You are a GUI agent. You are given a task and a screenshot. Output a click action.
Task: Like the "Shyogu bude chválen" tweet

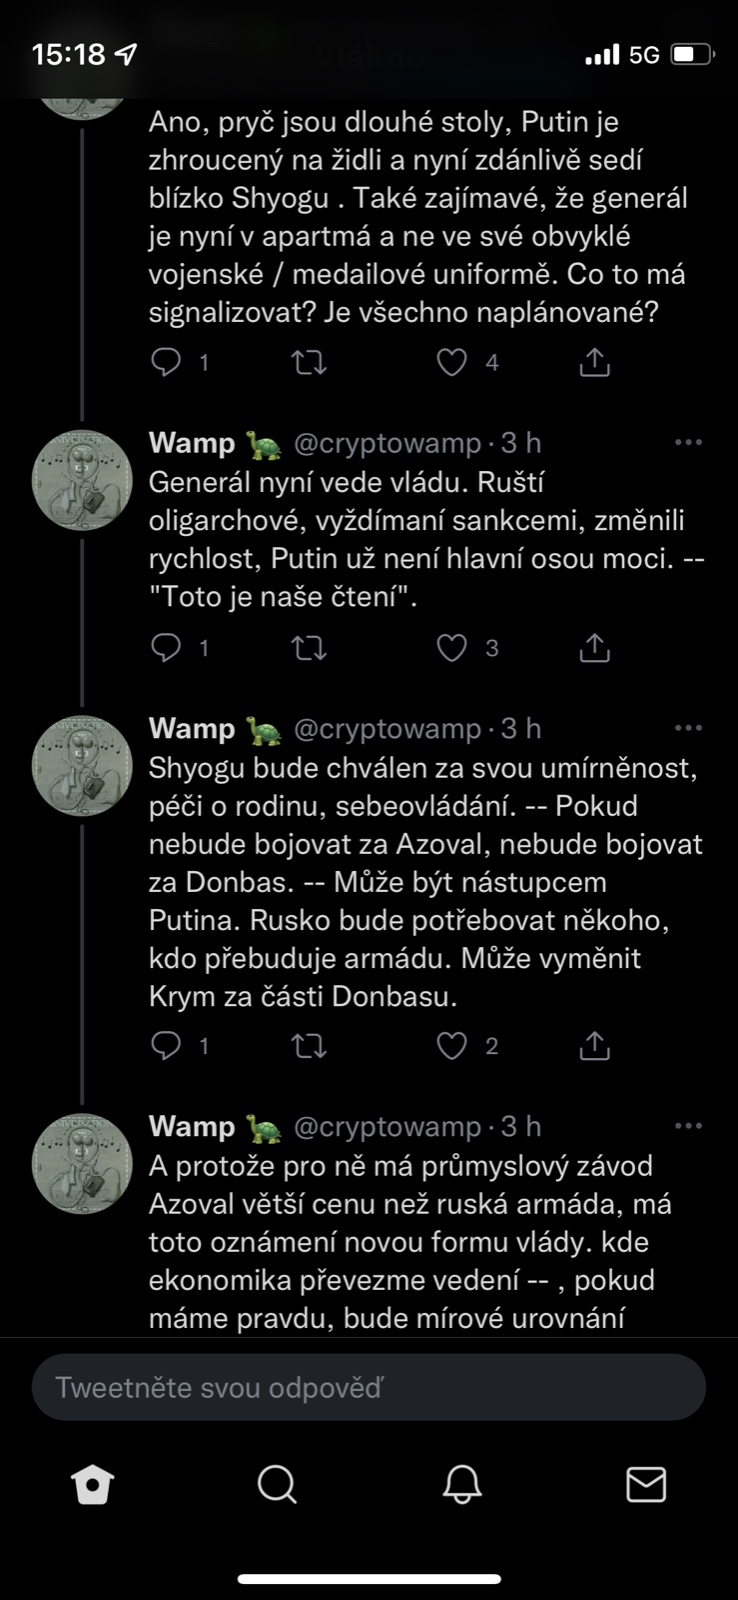point(452,1046)
